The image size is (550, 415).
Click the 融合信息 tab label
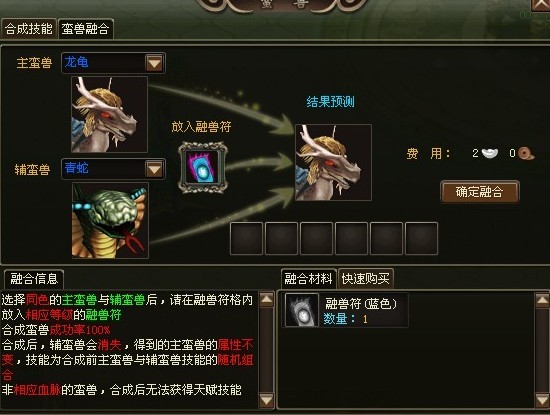(34, 279)
